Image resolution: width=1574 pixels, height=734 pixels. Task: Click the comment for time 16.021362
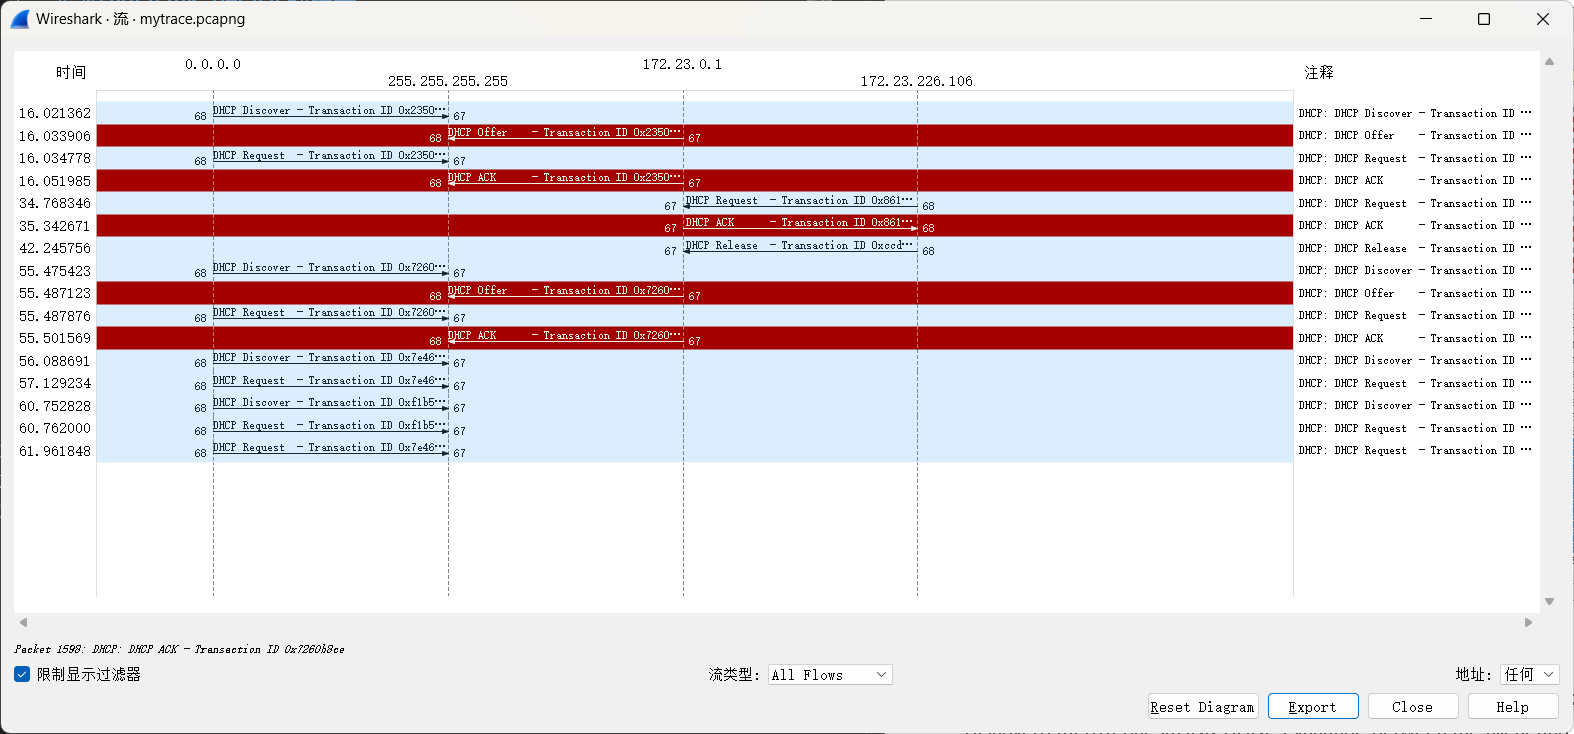tap(1415, 113)
